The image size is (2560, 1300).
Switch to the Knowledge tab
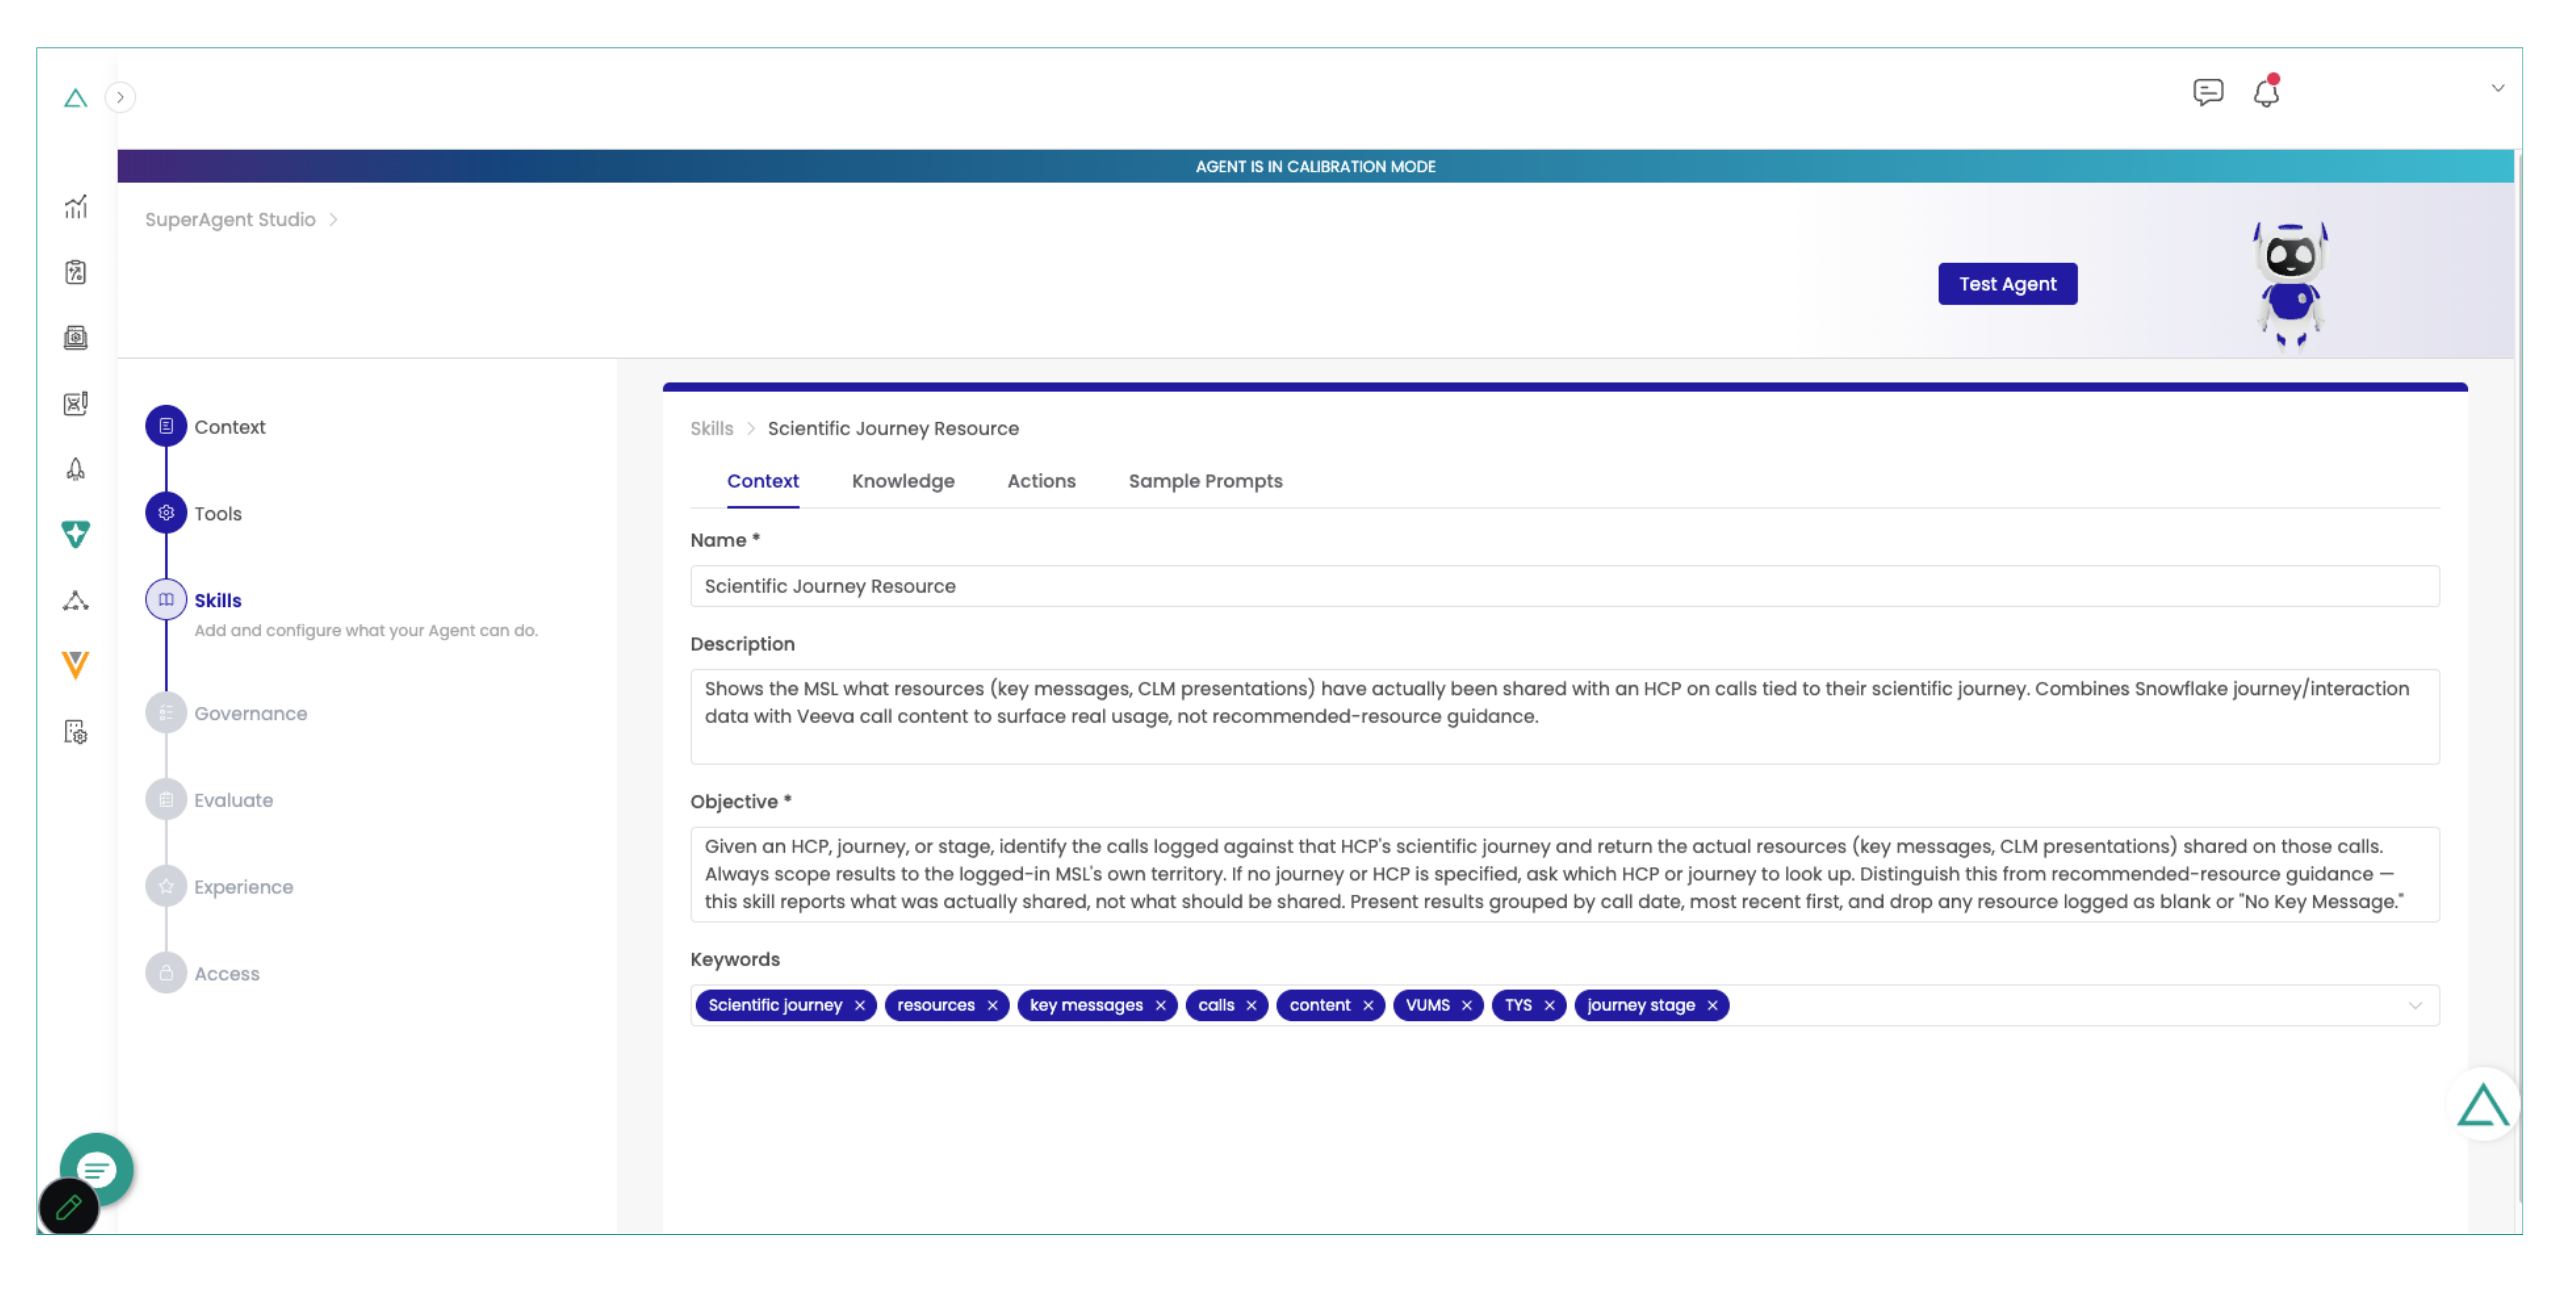point(903,481)
